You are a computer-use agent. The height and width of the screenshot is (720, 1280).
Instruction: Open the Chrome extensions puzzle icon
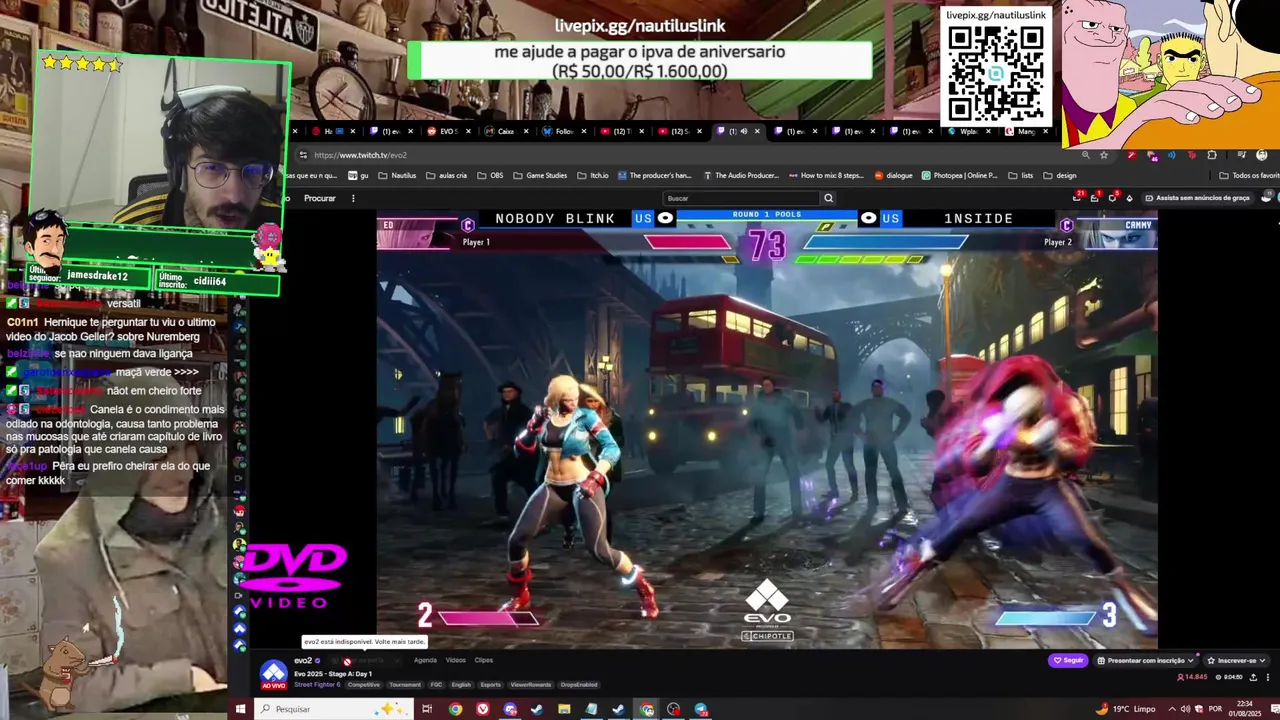click(1212, 155)
